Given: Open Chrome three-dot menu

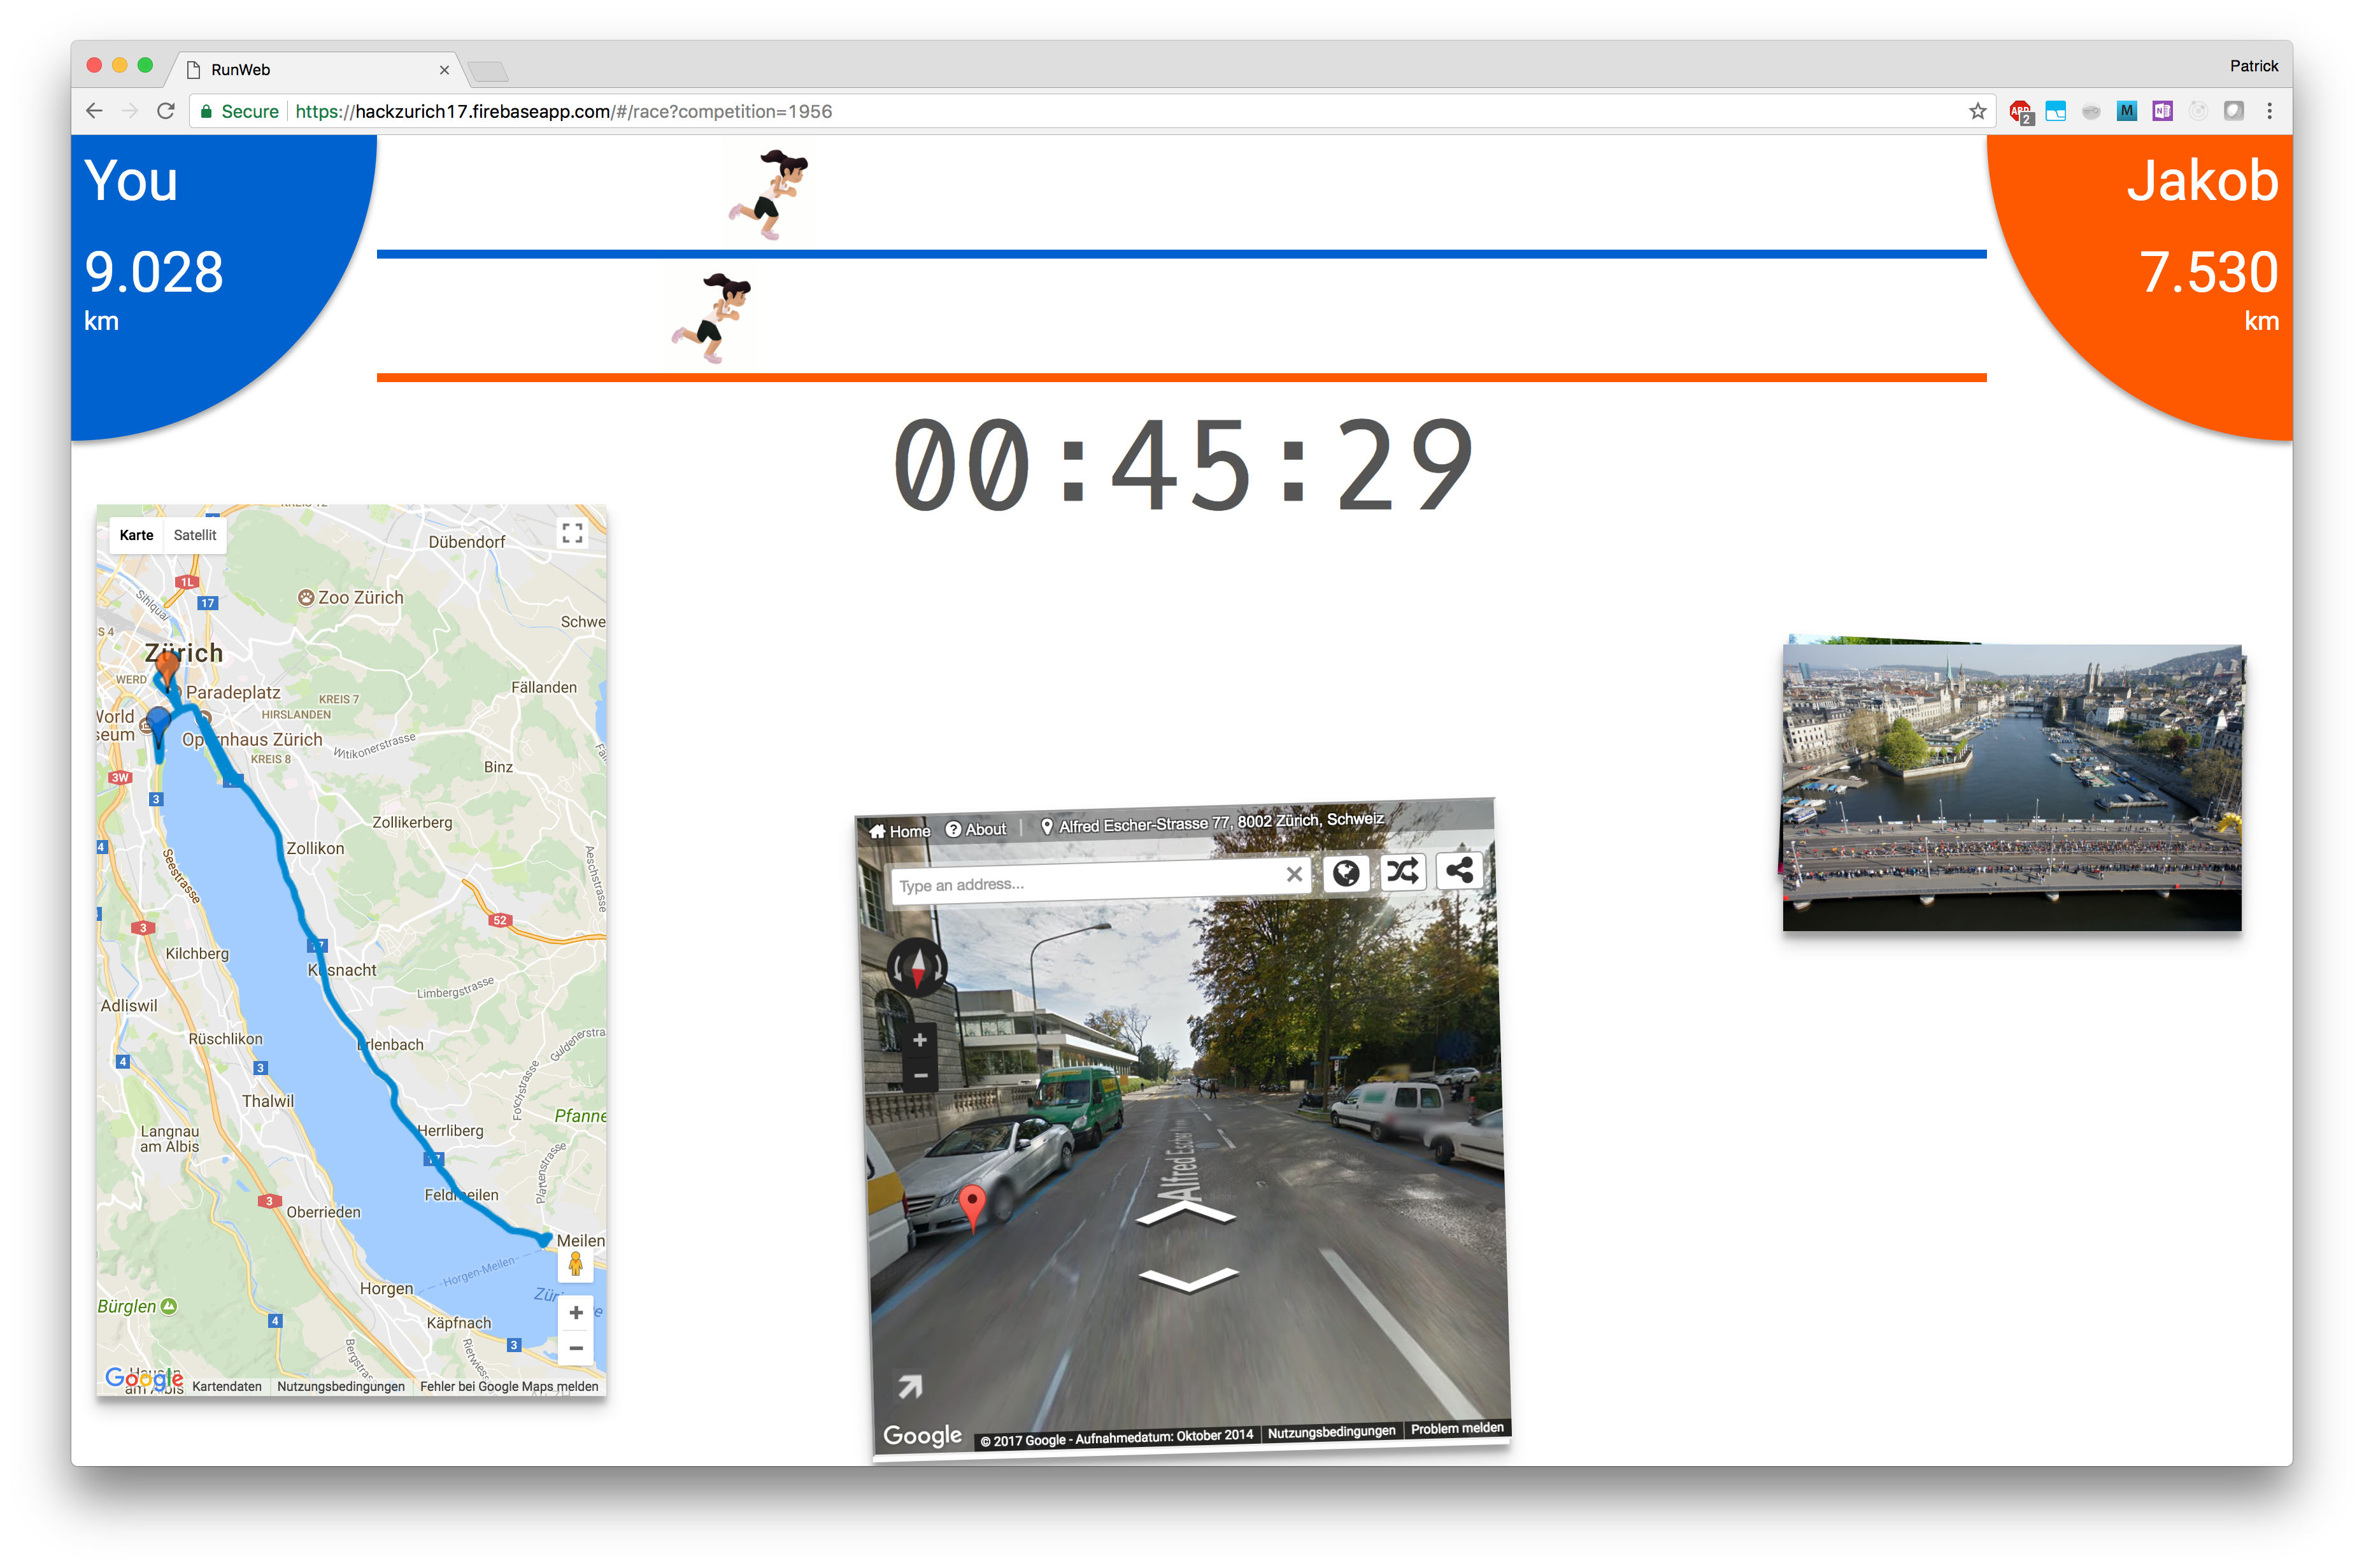Looking at the screenshot, I should pos(2269,111).
